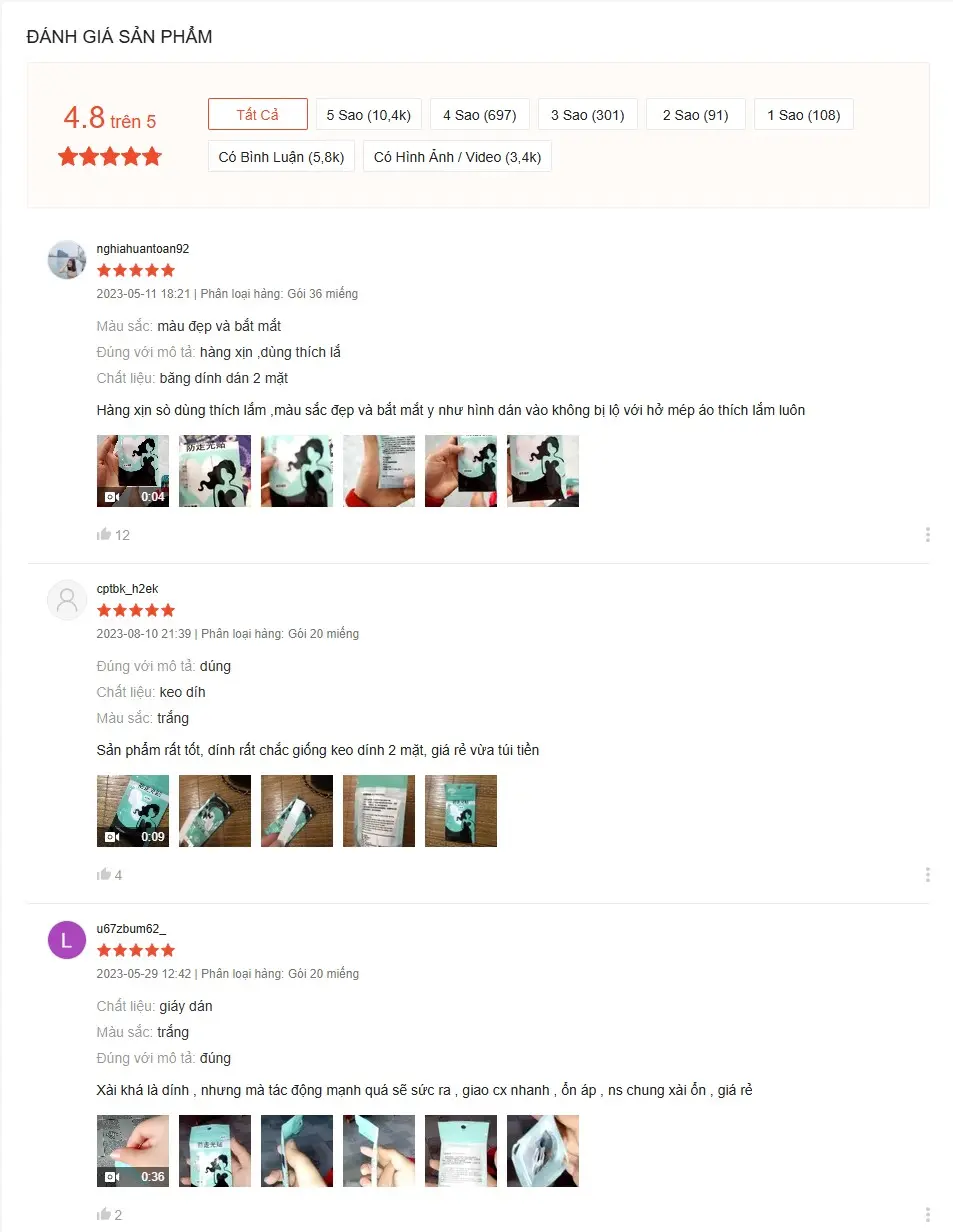Open the purple L avatar of u67zbum62_
This screenshot has height=1232, width=953.
coord(67,940)
